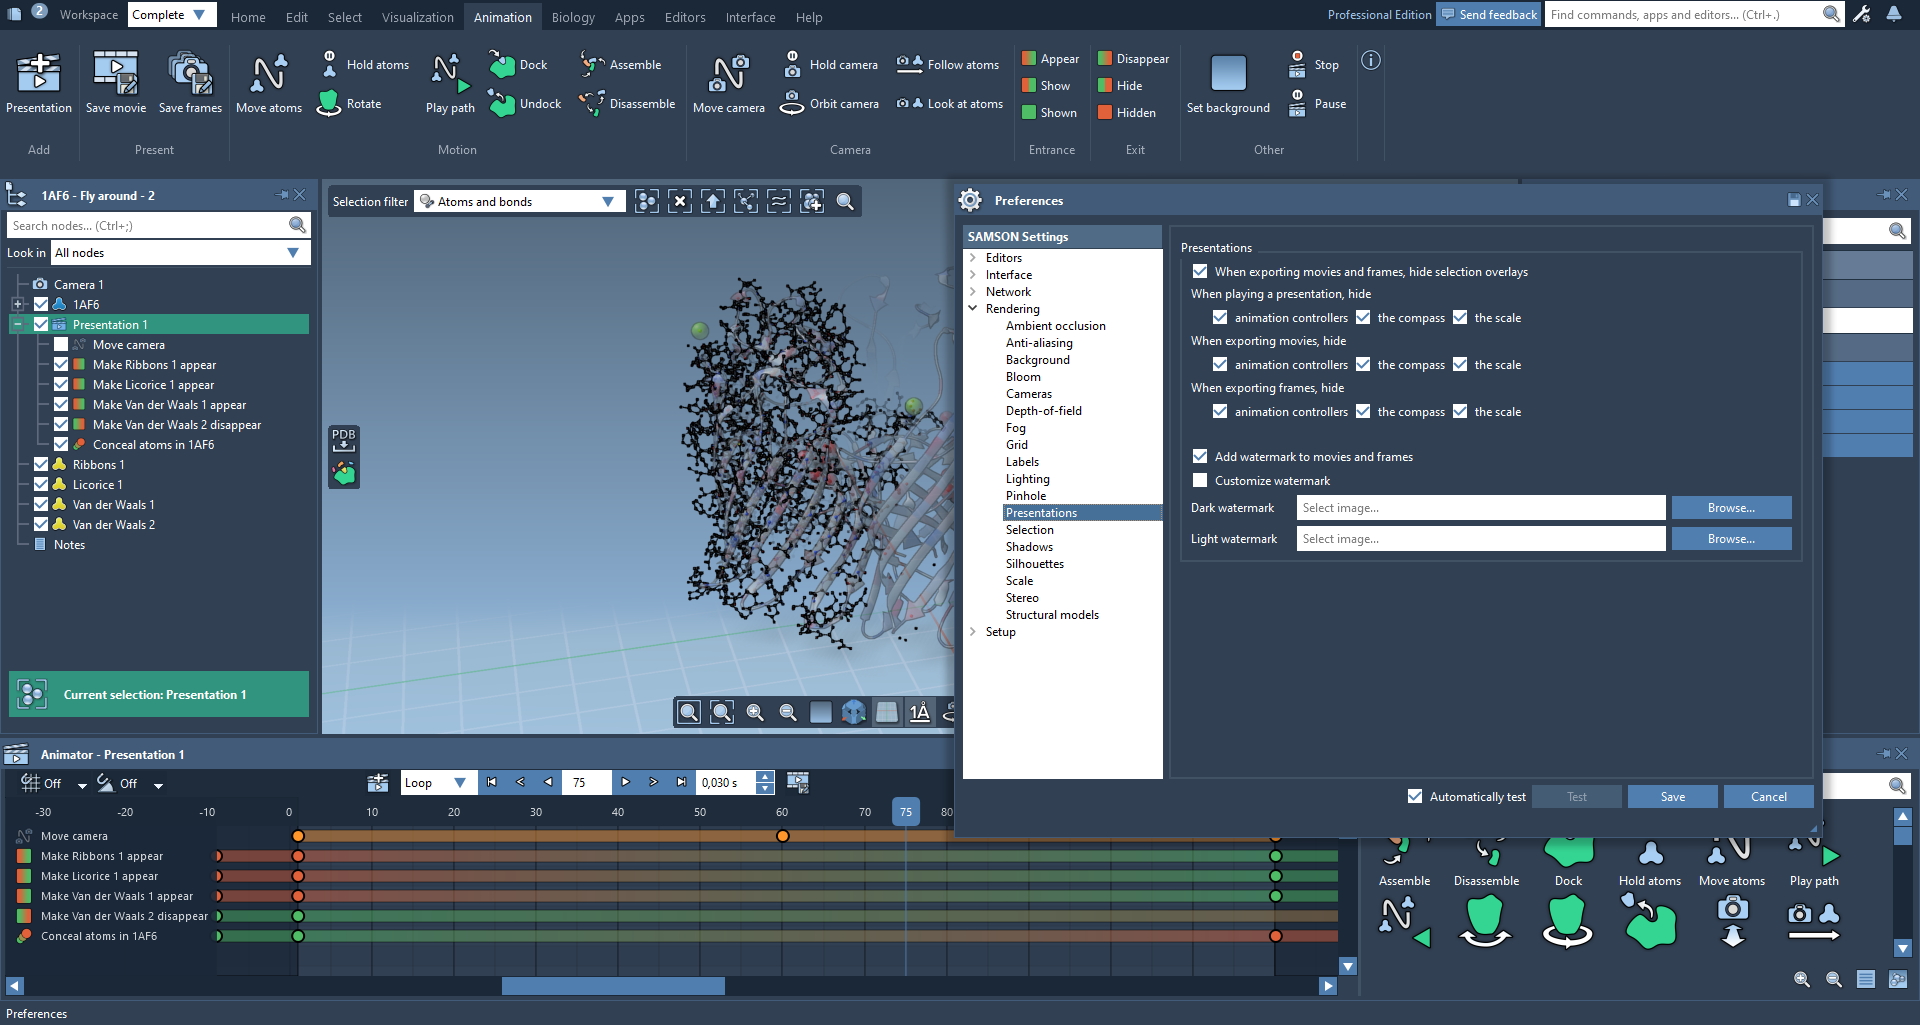Image resolution: width=1920 pixels, height=1025 pixels.
Task: Uncheck Add watermark to movies and frames
Action: 1200,457
